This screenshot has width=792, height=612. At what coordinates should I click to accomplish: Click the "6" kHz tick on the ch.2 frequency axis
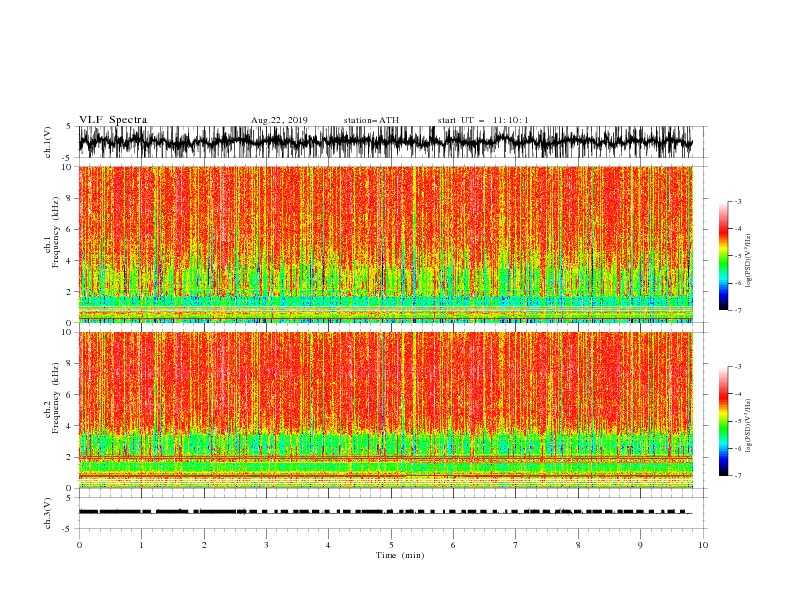71,395
